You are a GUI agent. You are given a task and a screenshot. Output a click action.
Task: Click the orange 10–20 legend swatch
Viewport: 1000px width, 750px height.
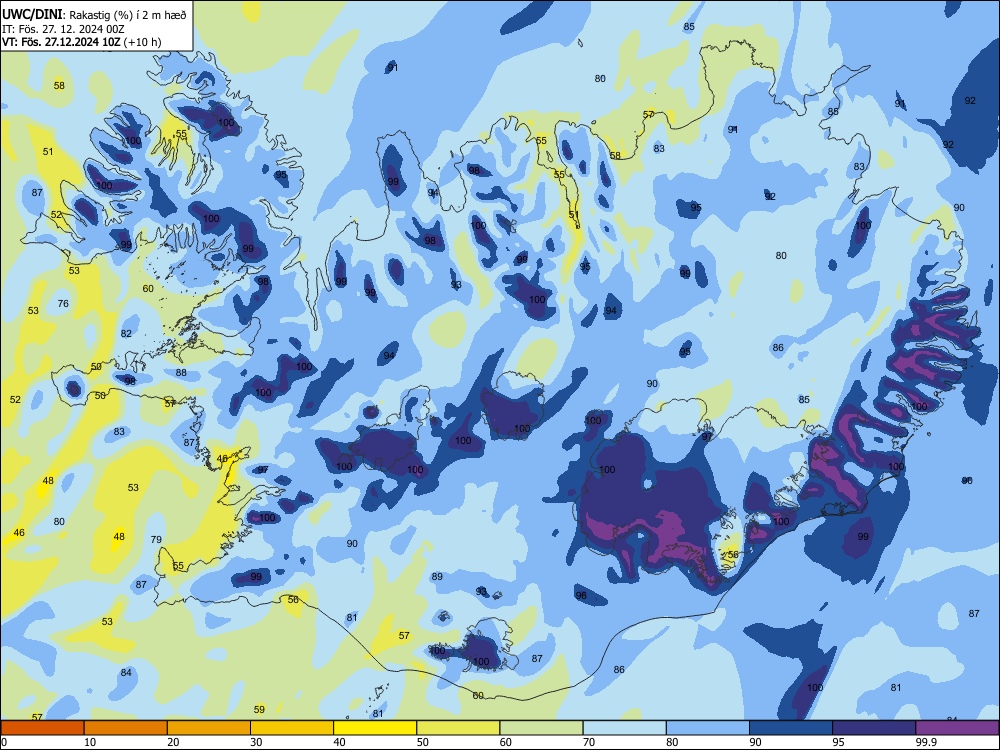126,728
